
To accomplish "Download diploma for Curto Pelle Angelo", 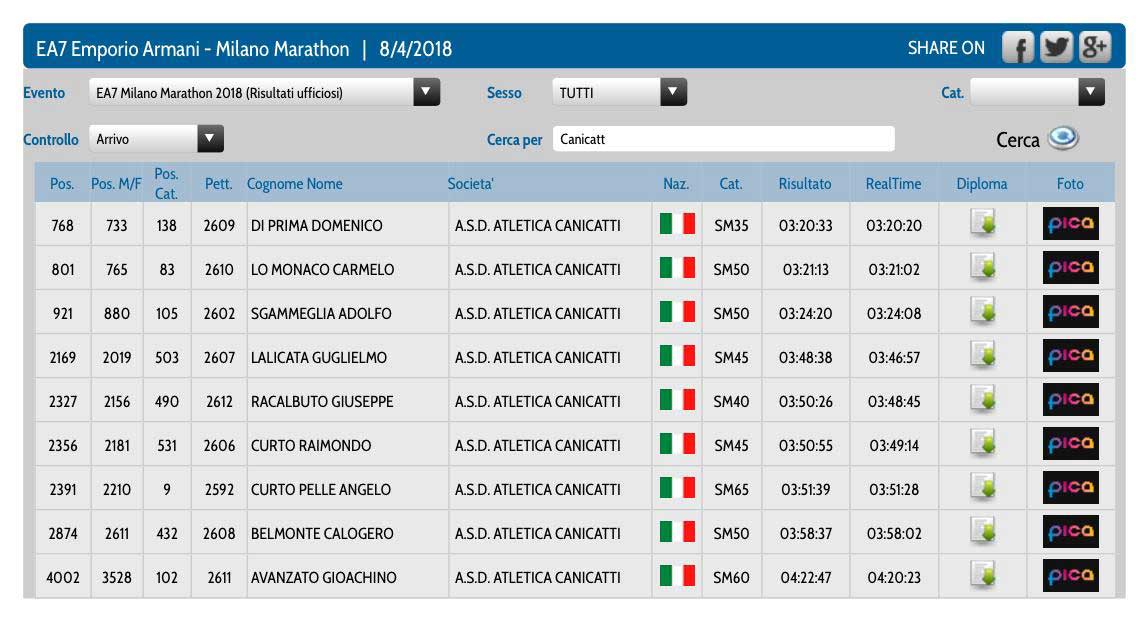I will 982,489.
